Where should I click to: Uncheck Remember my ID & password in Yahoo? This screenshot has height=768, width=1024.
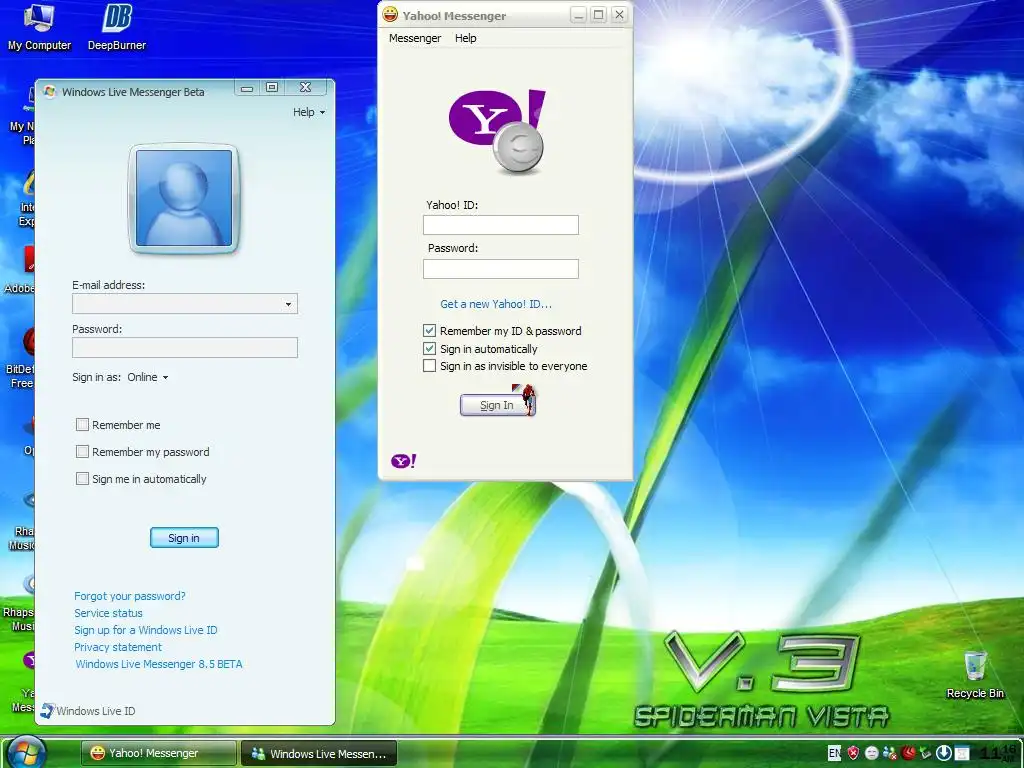[429, 330]
